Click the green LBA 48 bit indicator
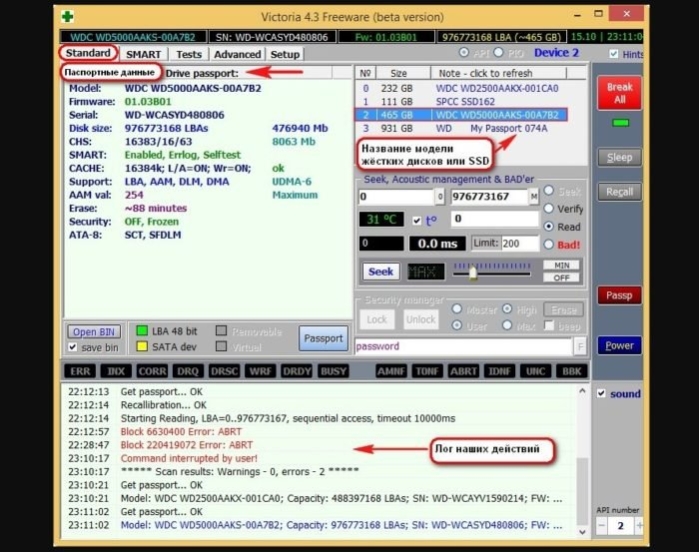This screenshot has height=552, width=699. (142, 331)
